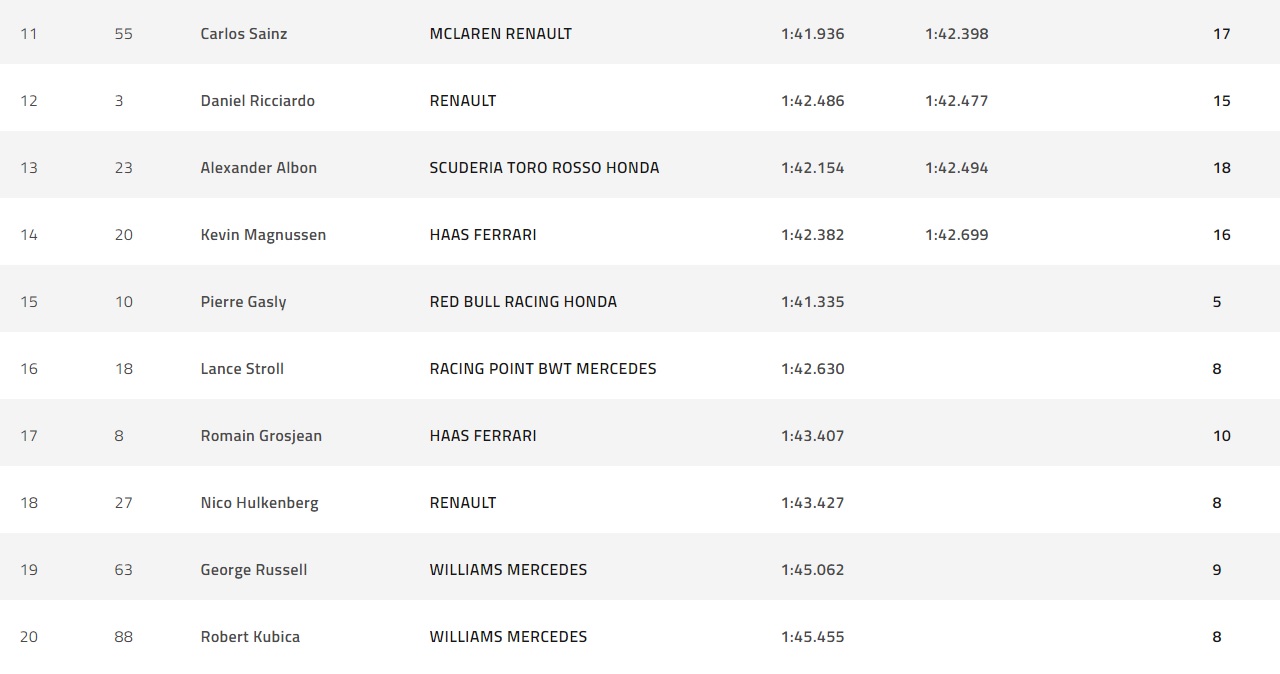Click George Russell's WILLIAMS MERCEDES team cell
1280x674 pixels.
tap(508, 570)
